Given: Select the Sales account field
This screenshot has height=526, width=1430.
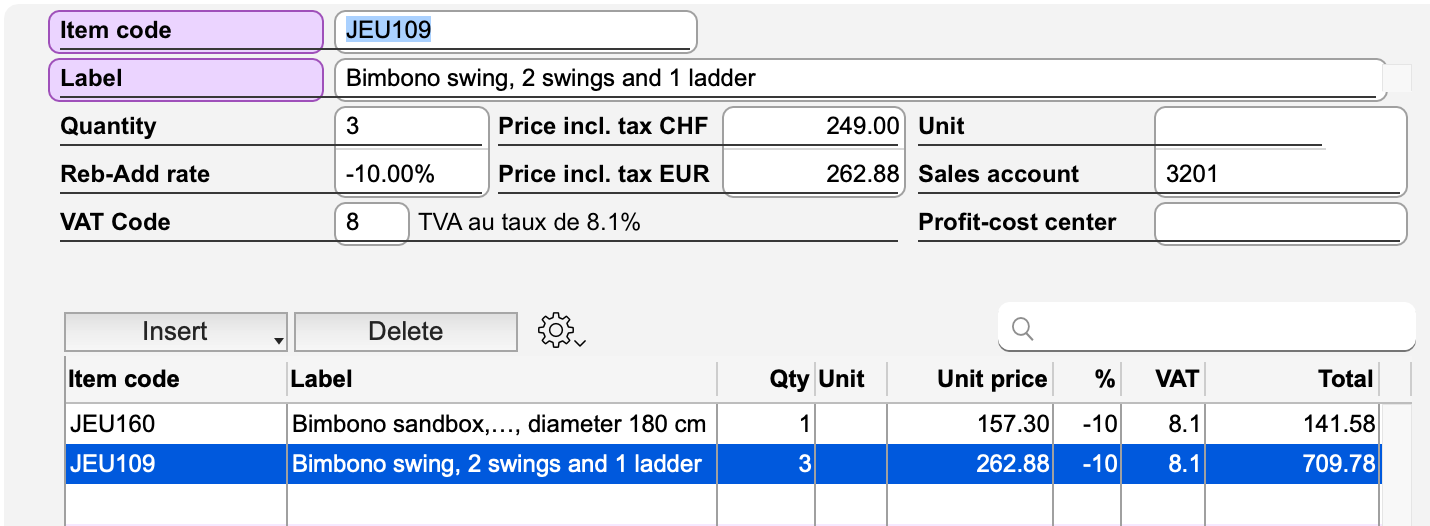Looking at the screenshot, I should click(1279, 174).
